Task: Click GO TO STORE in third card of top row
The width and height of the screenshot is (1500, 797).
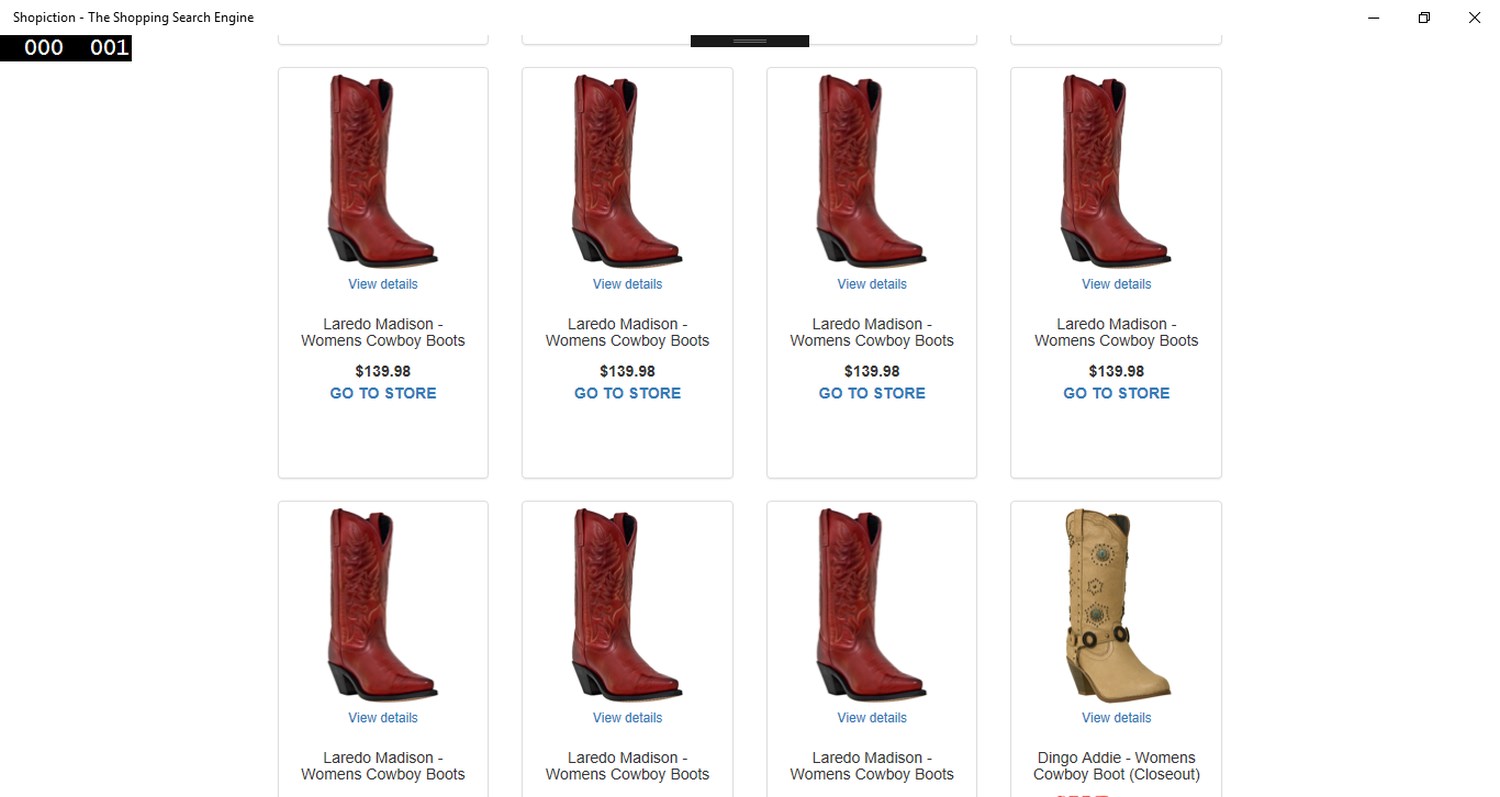Action: [x=872, y=393]
